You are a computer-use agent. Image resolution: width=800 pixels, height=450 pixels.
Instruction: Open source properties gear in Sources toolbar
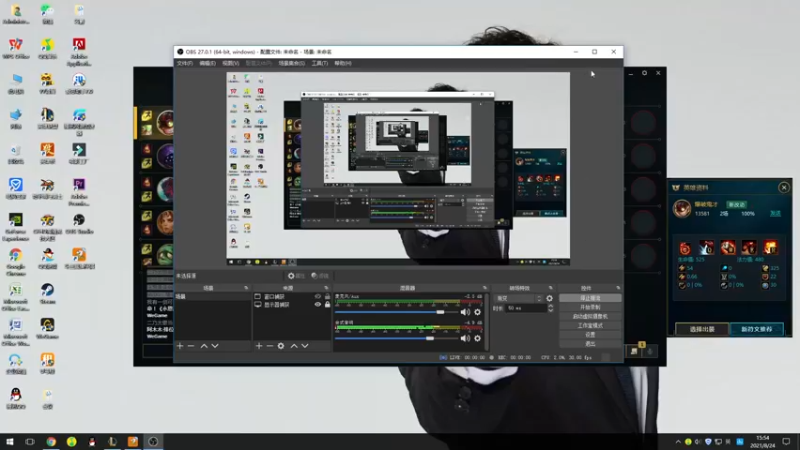point(281,346)
